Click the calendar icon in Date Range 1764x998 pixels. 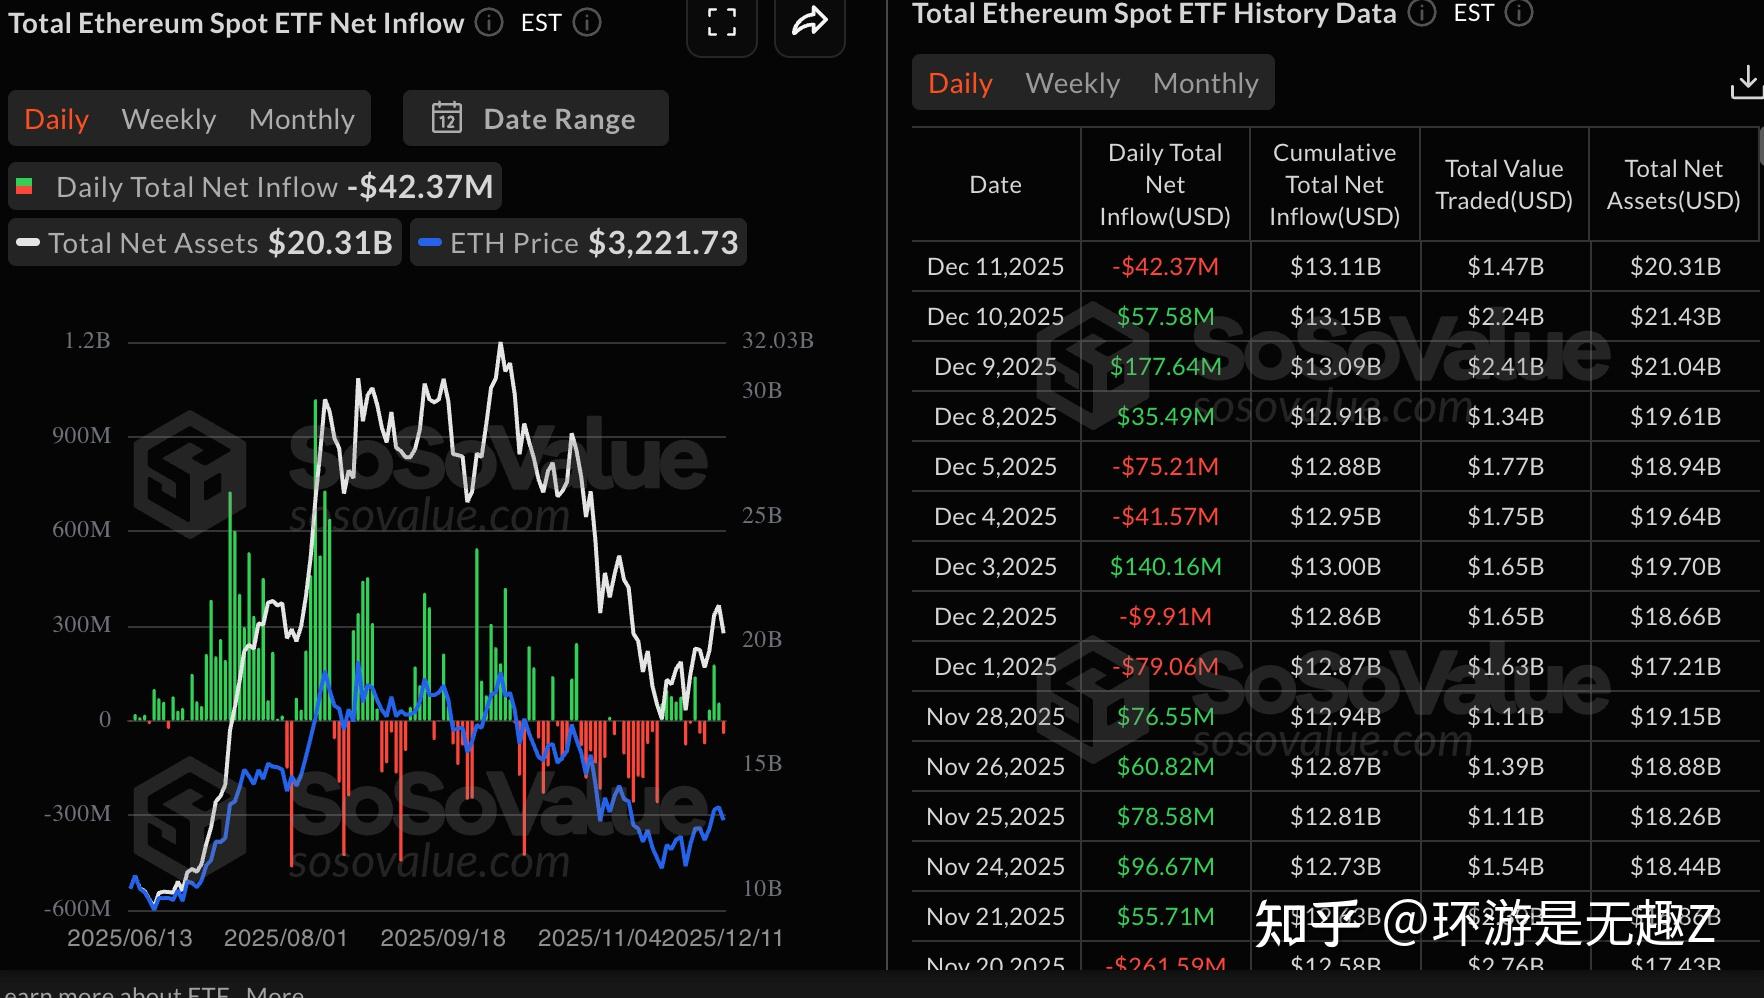click(446, 119)
